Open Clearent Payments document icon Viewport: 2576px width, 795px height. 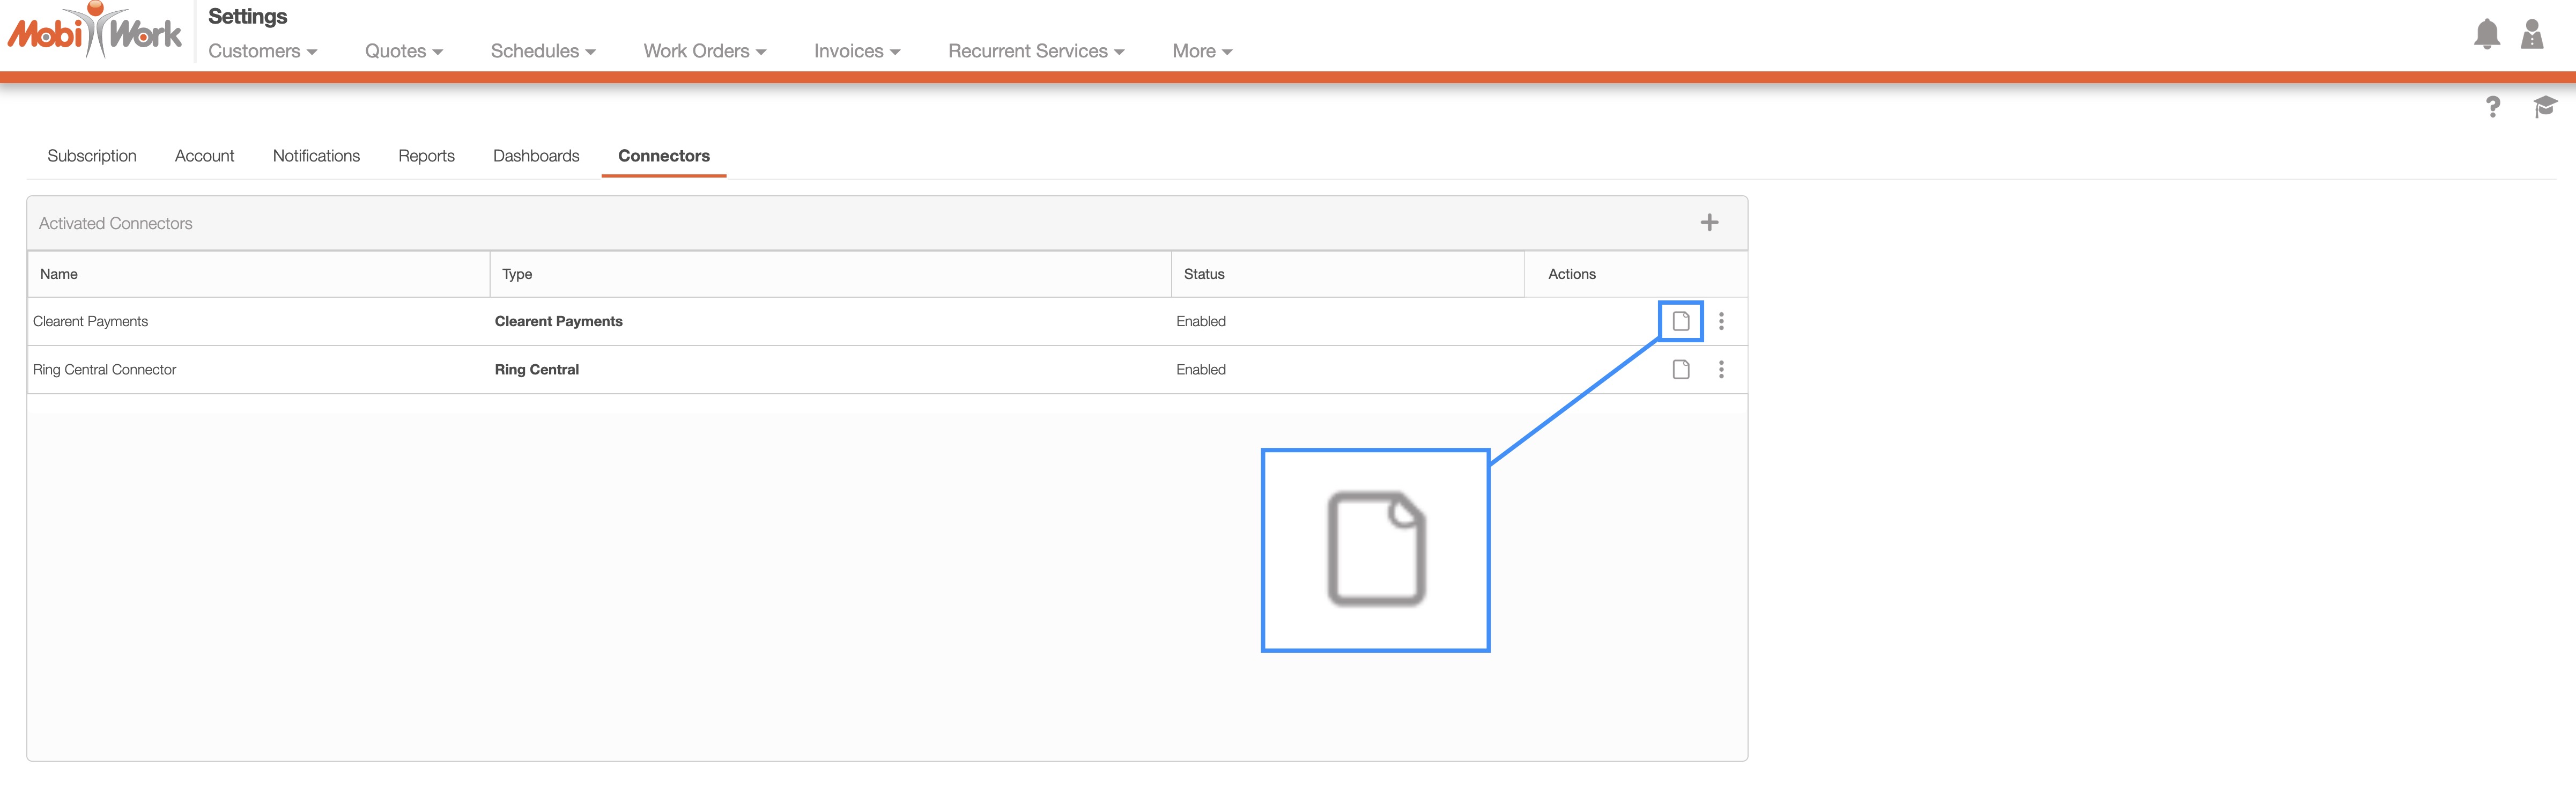coord(1681,321)
